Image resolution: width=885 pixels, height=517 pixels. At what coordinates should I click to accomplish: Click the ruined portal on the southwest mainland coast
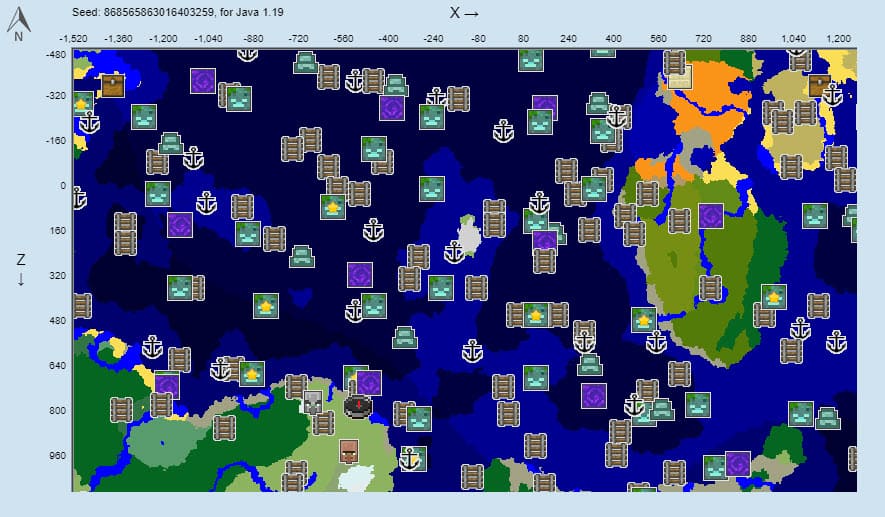click(x=167, y=385)
